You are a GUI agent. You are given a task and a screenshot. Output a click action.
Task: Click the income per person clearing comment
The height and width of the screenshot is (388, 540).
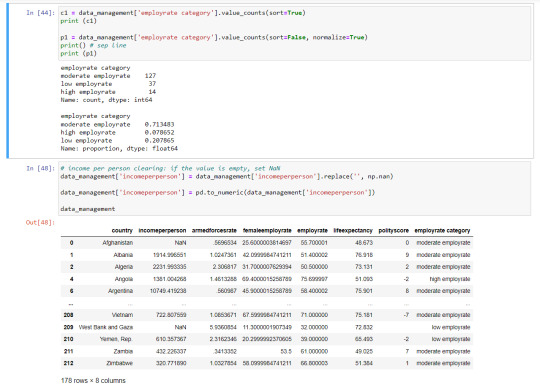click(170, 168)
